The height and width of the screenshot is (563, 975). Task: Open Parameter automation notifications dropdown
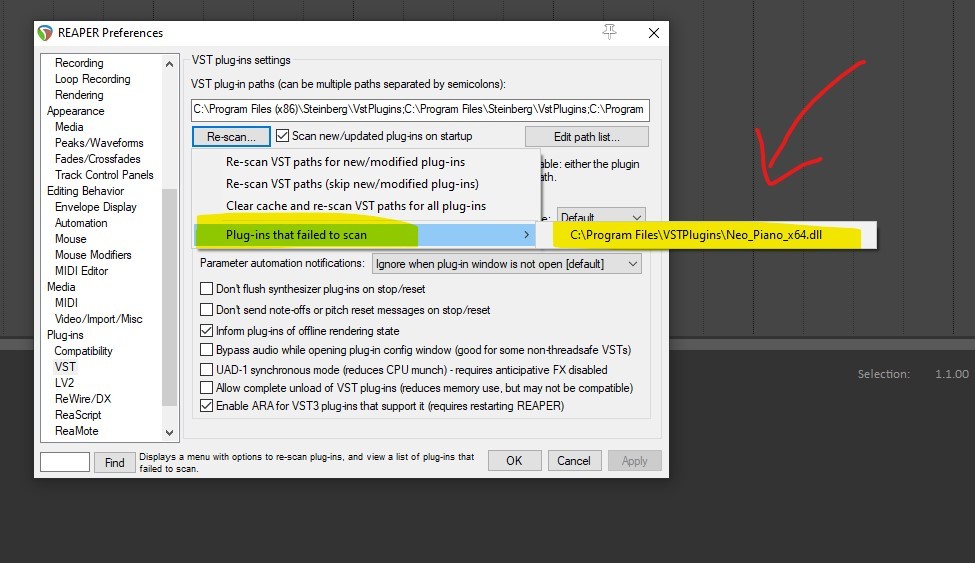(506, 264)
